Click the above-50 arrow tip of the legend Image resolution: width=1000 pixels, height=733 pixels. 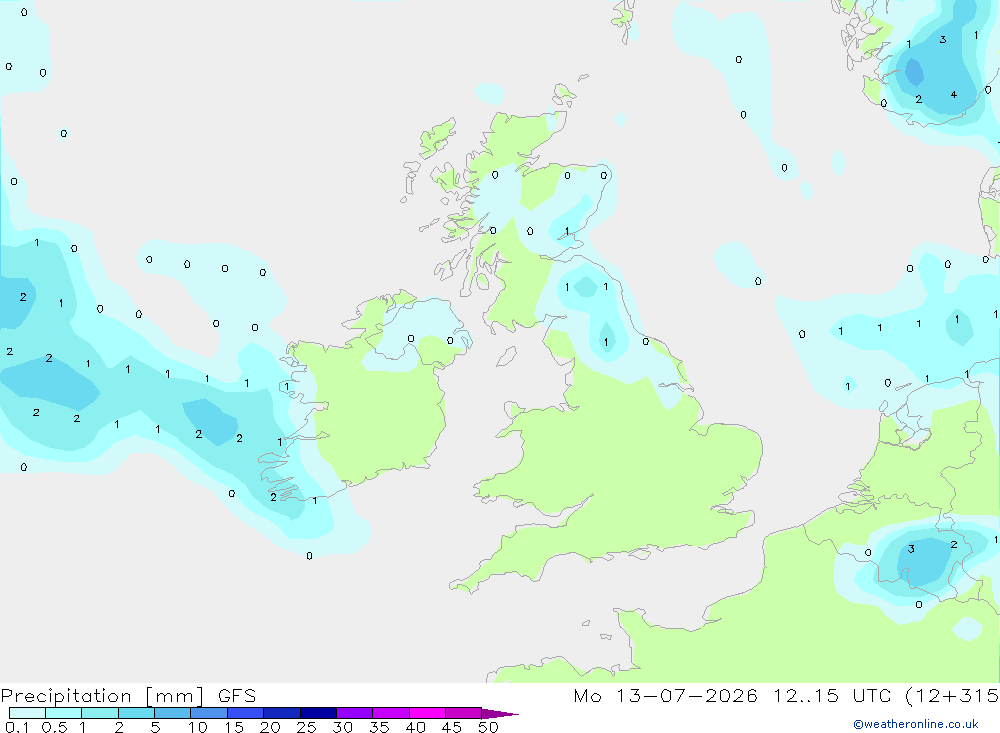[500, 713]
